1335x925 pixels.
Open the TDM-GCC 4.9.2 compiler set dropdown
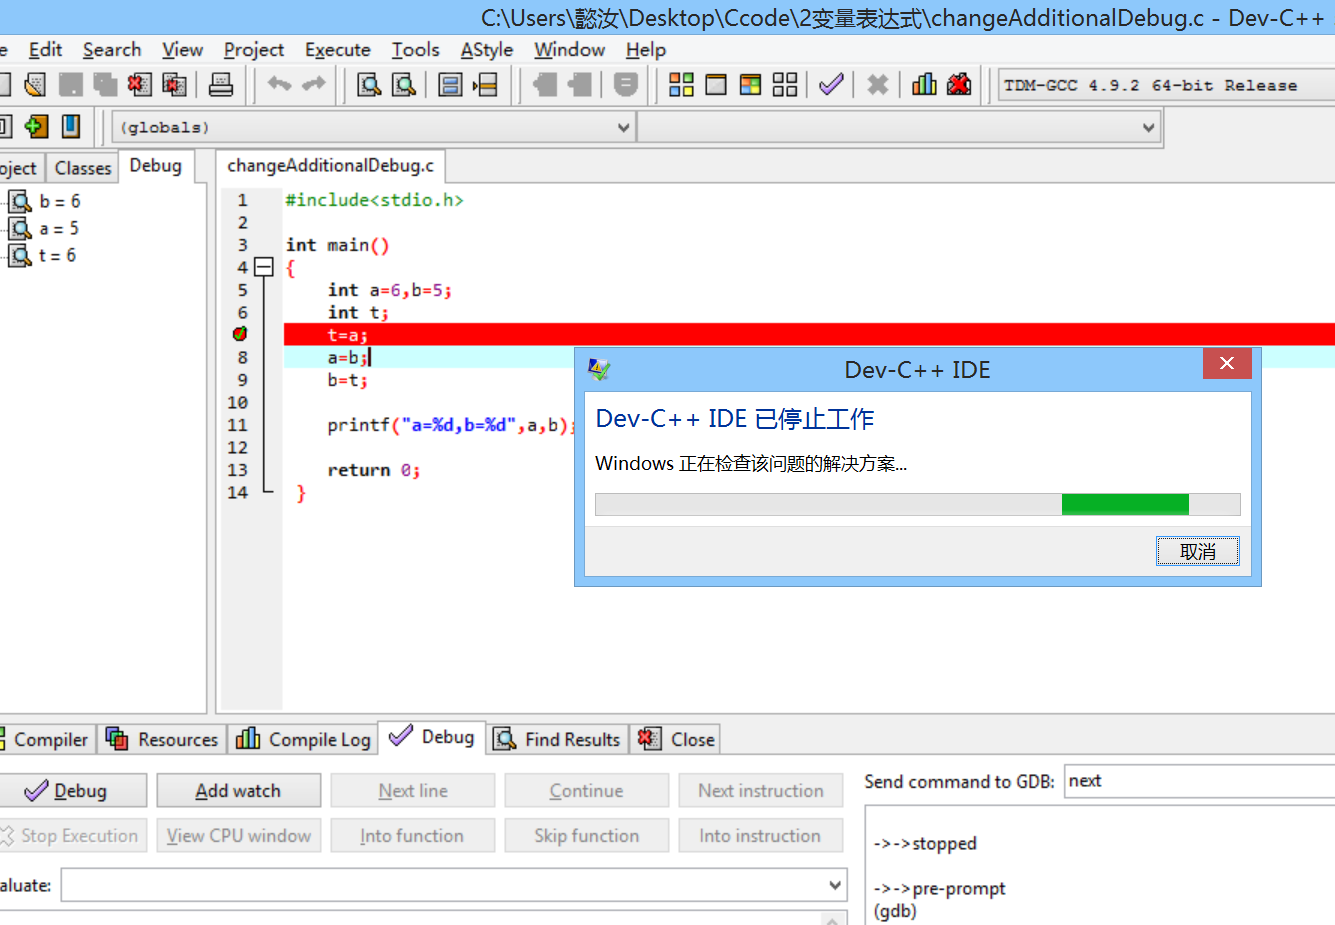pyautogui.click(x=1166, y=85)
